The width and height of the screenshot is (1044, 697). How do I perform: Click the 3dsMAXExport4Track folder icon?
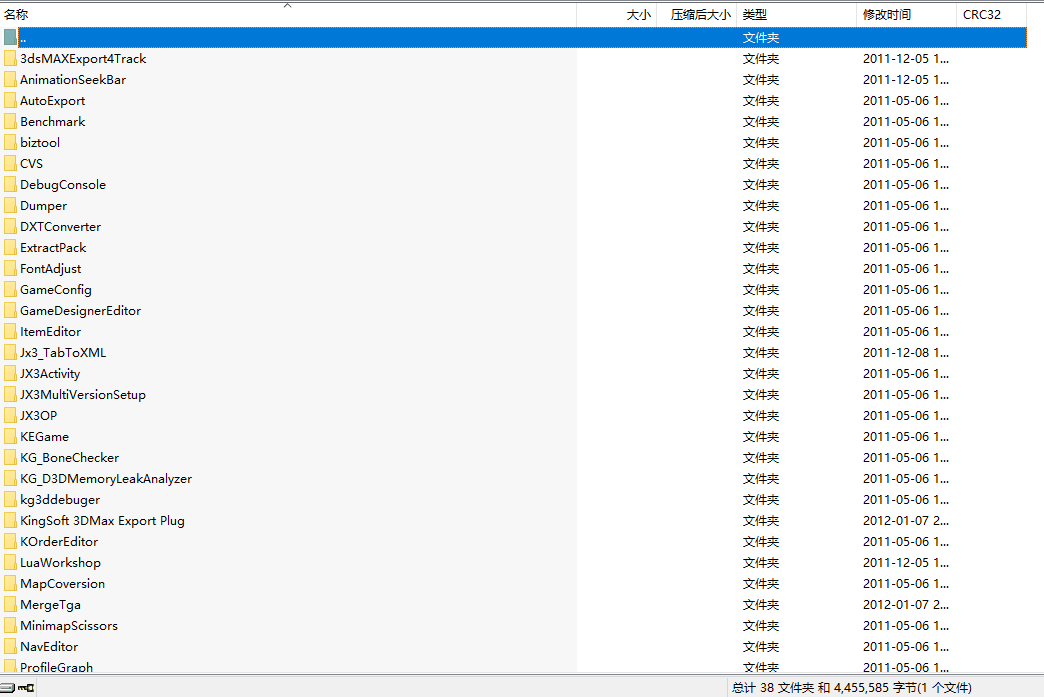[10, 59]
